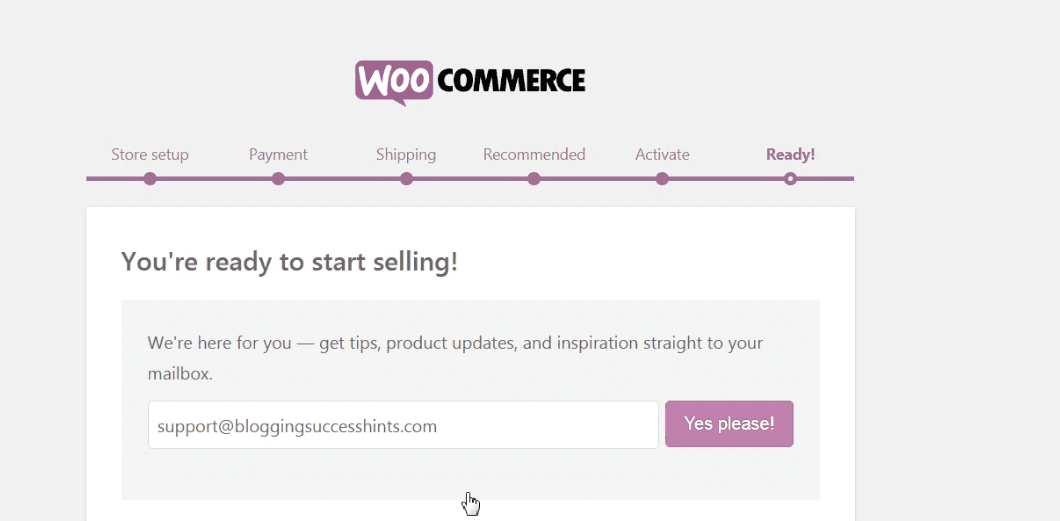
Task: Focus the newsletter email input field
Action: pos(404,425)
